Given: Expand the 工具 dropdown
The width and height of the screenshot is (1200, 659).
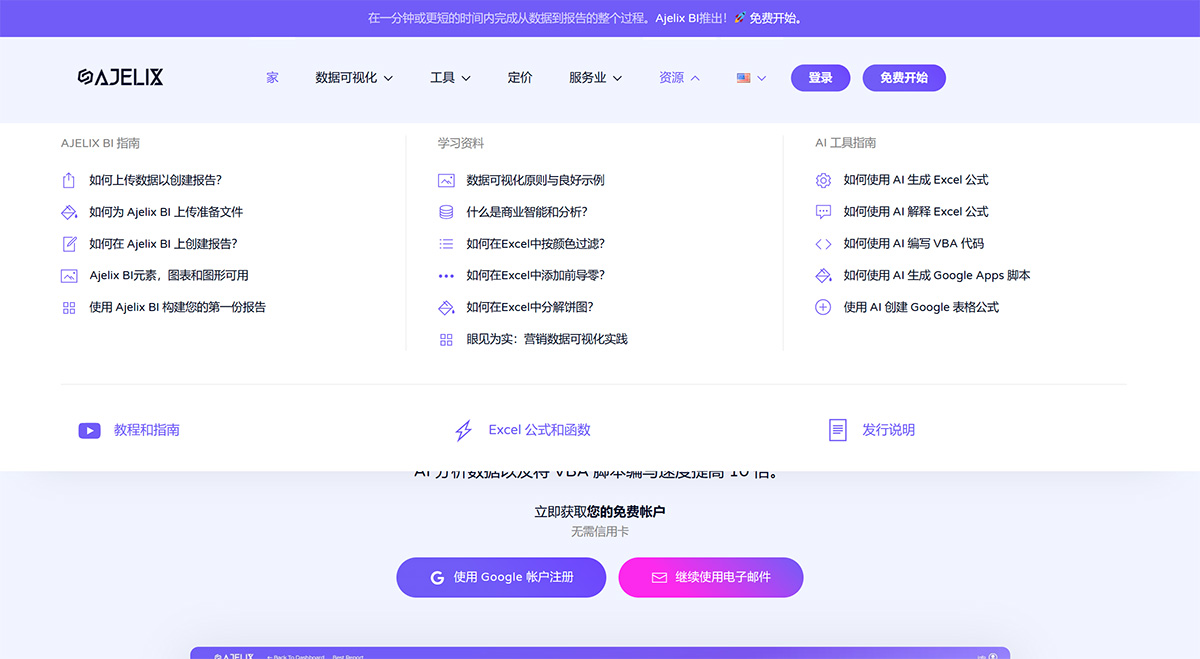Looking at the screenshot, I should pos(448,77).
